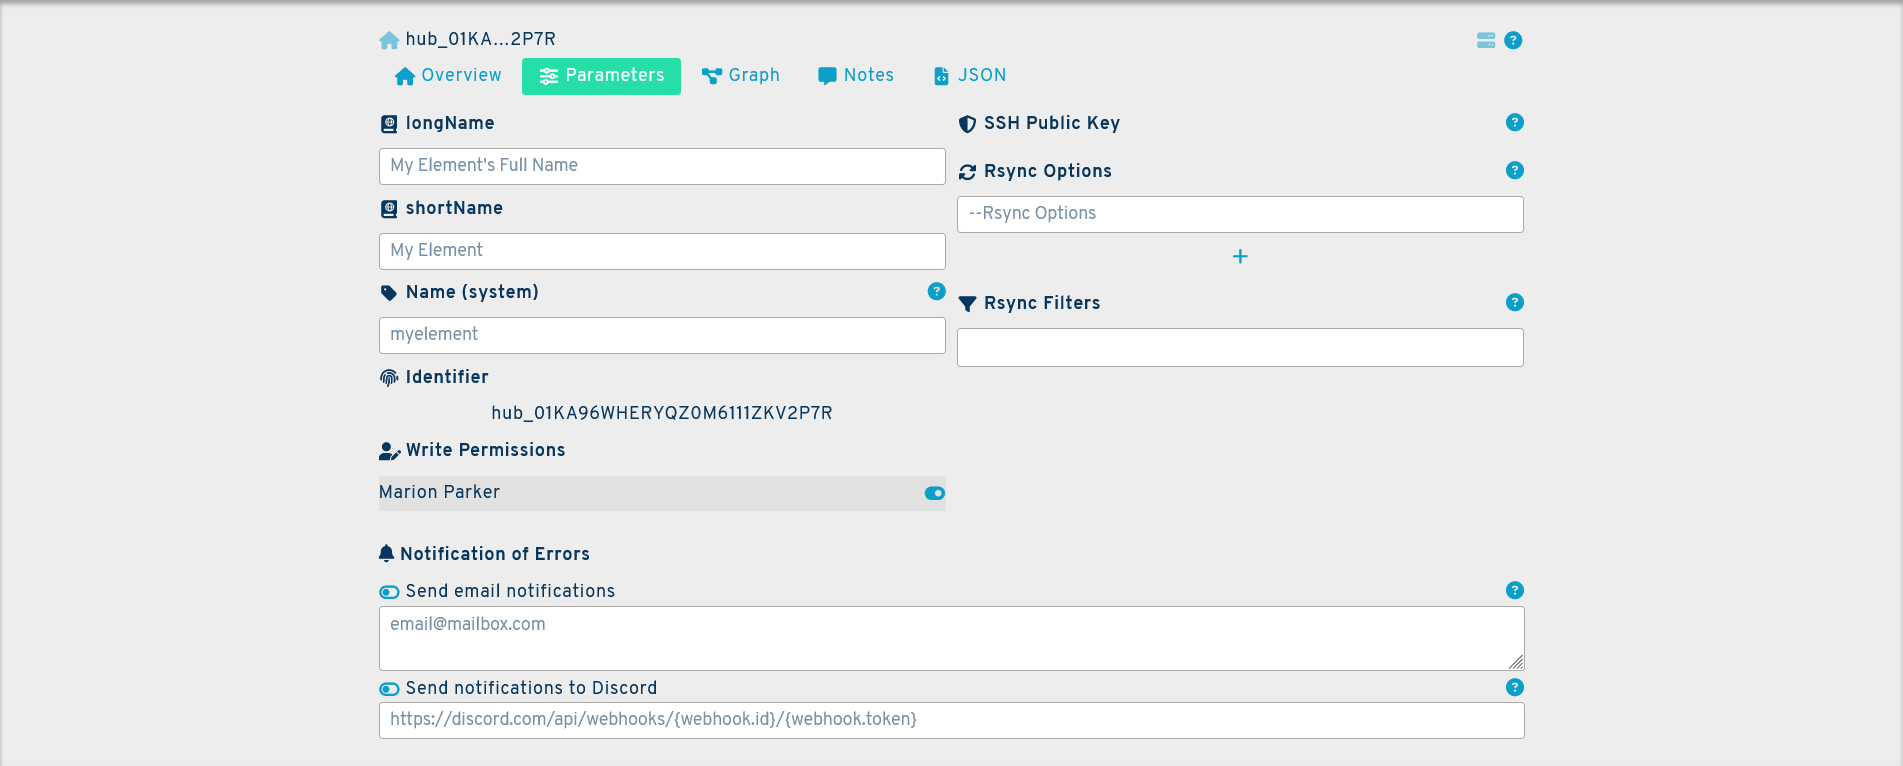Open help for Rsync Options
The height and width of the screenshot is (766, 1903).
(x=1514, y=170)
